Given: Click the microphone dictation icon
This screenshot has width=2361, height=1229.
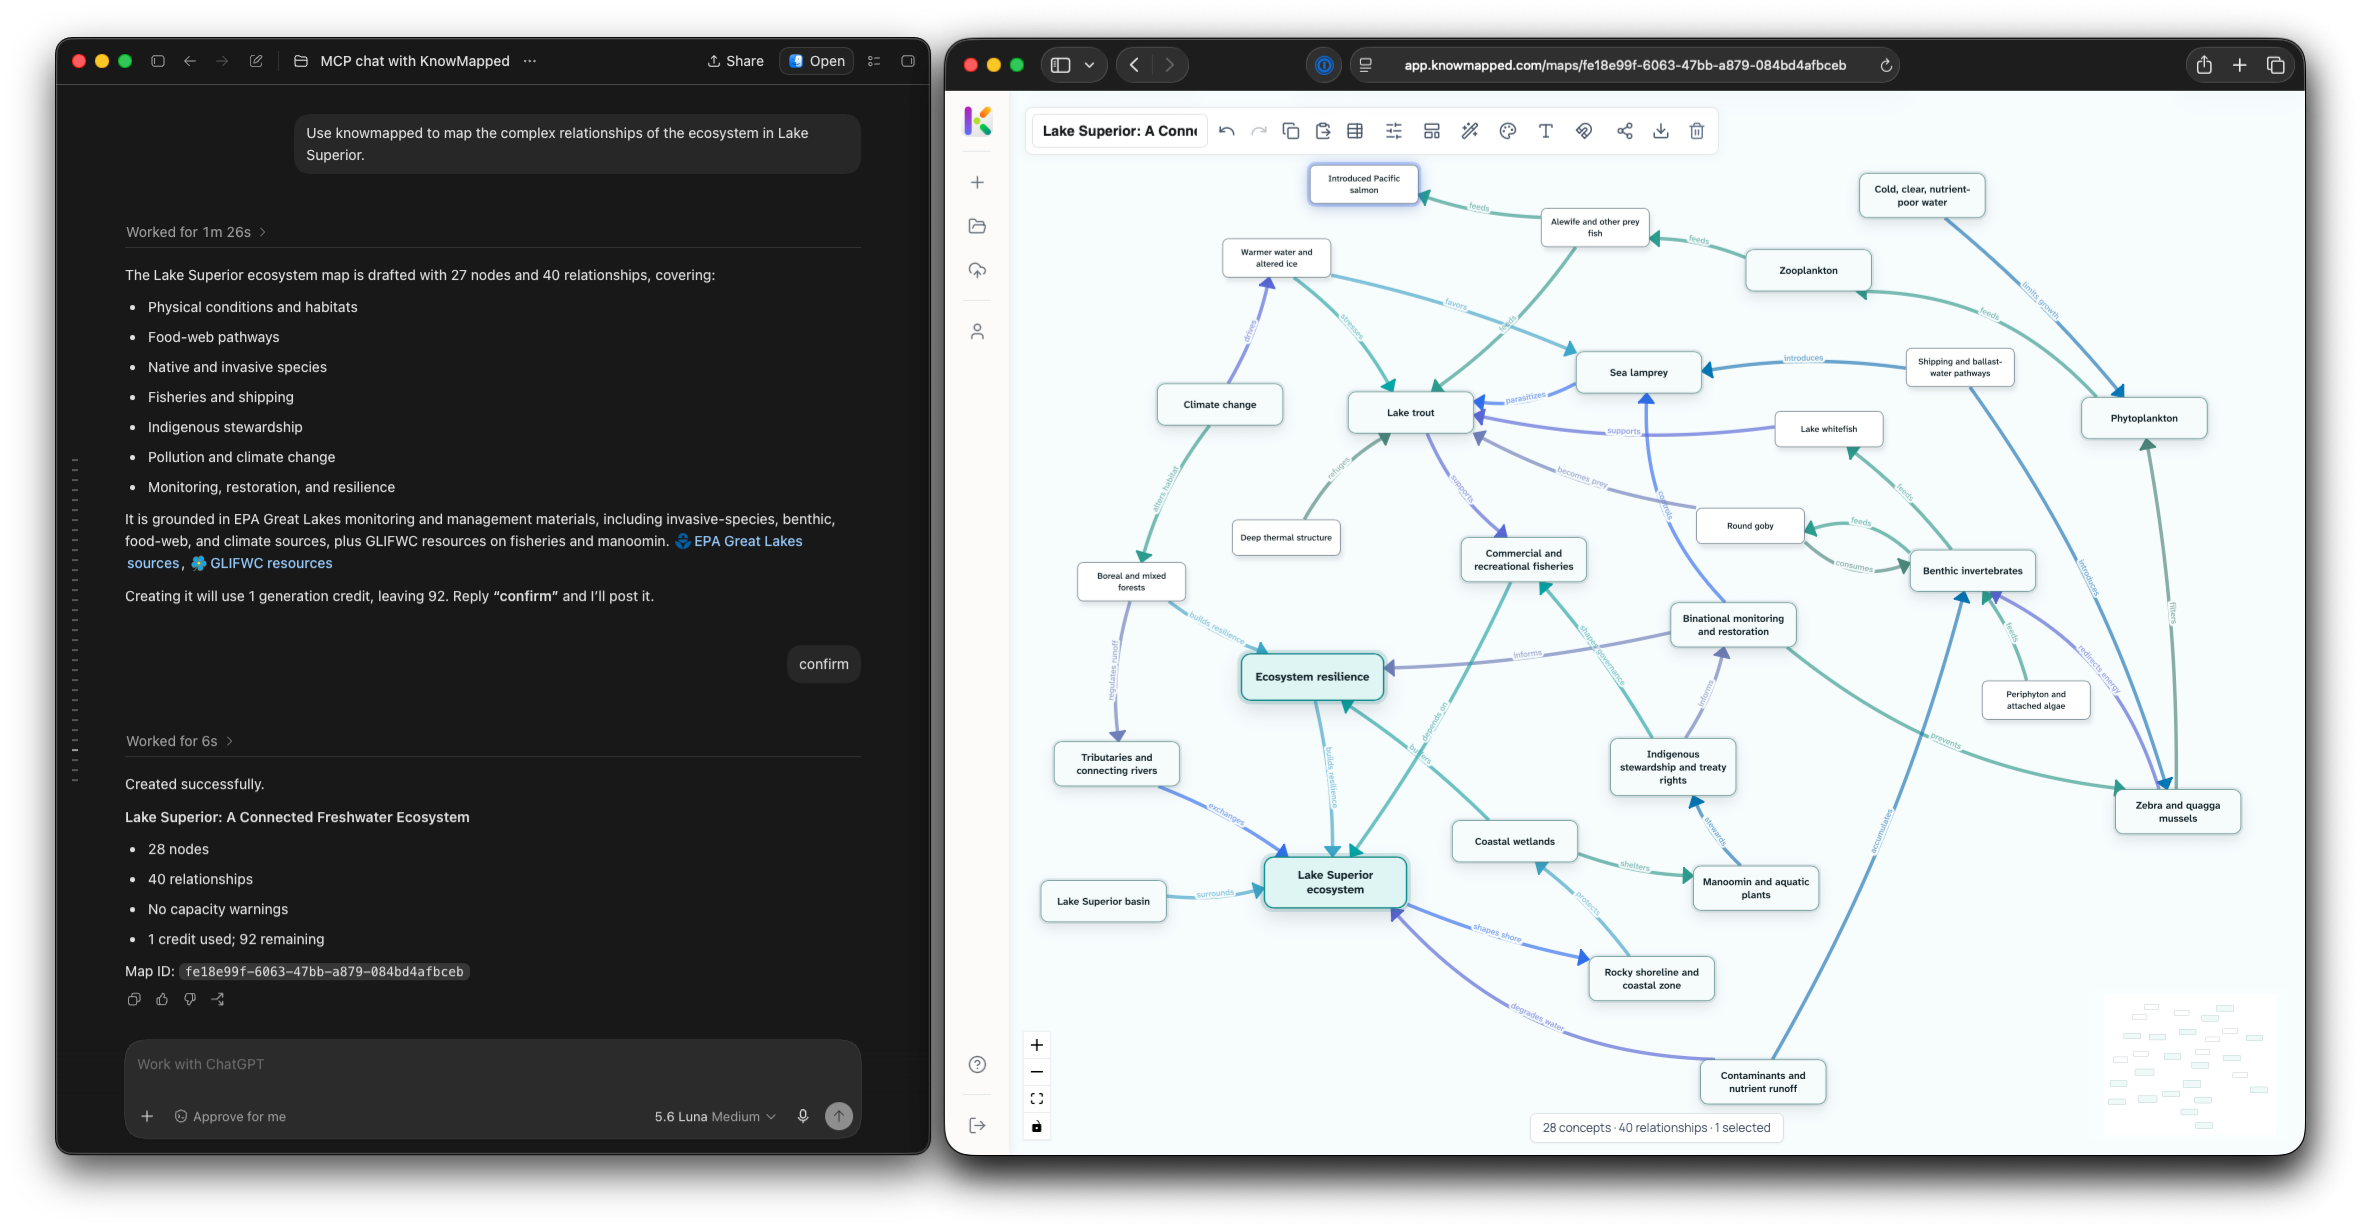Looking at the screenshot, I should 803,1116.
